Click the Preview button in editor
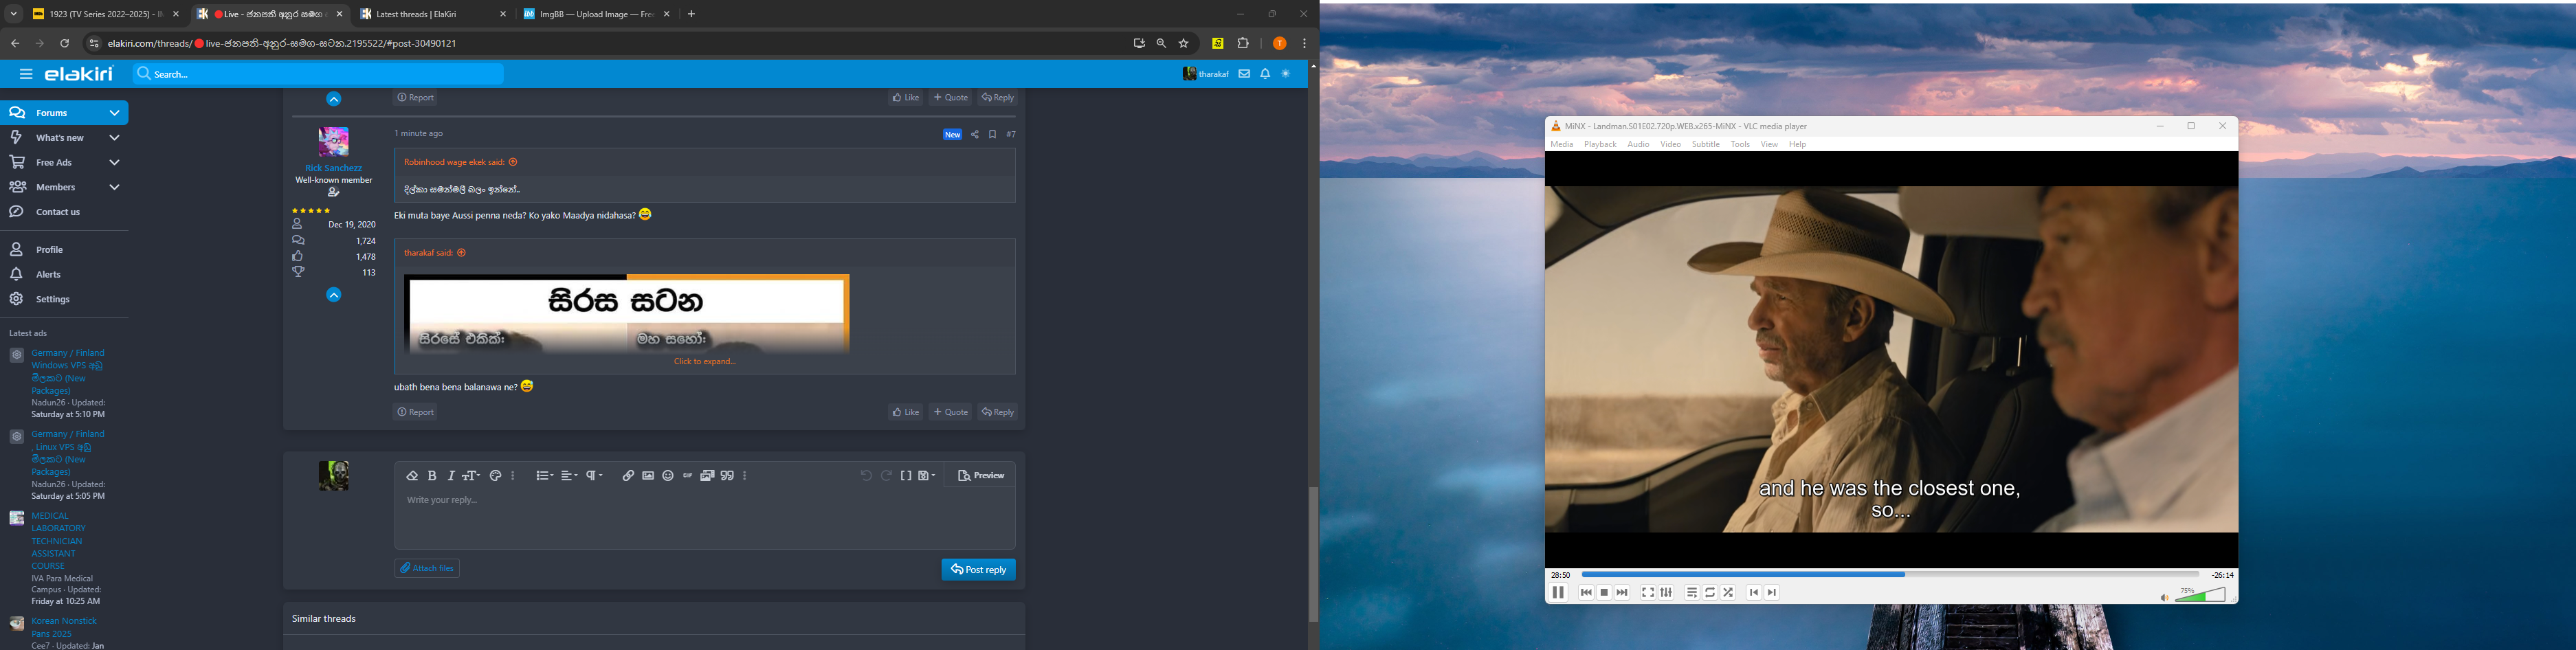The image size is (2576, 650). click(x=981, y=476)
